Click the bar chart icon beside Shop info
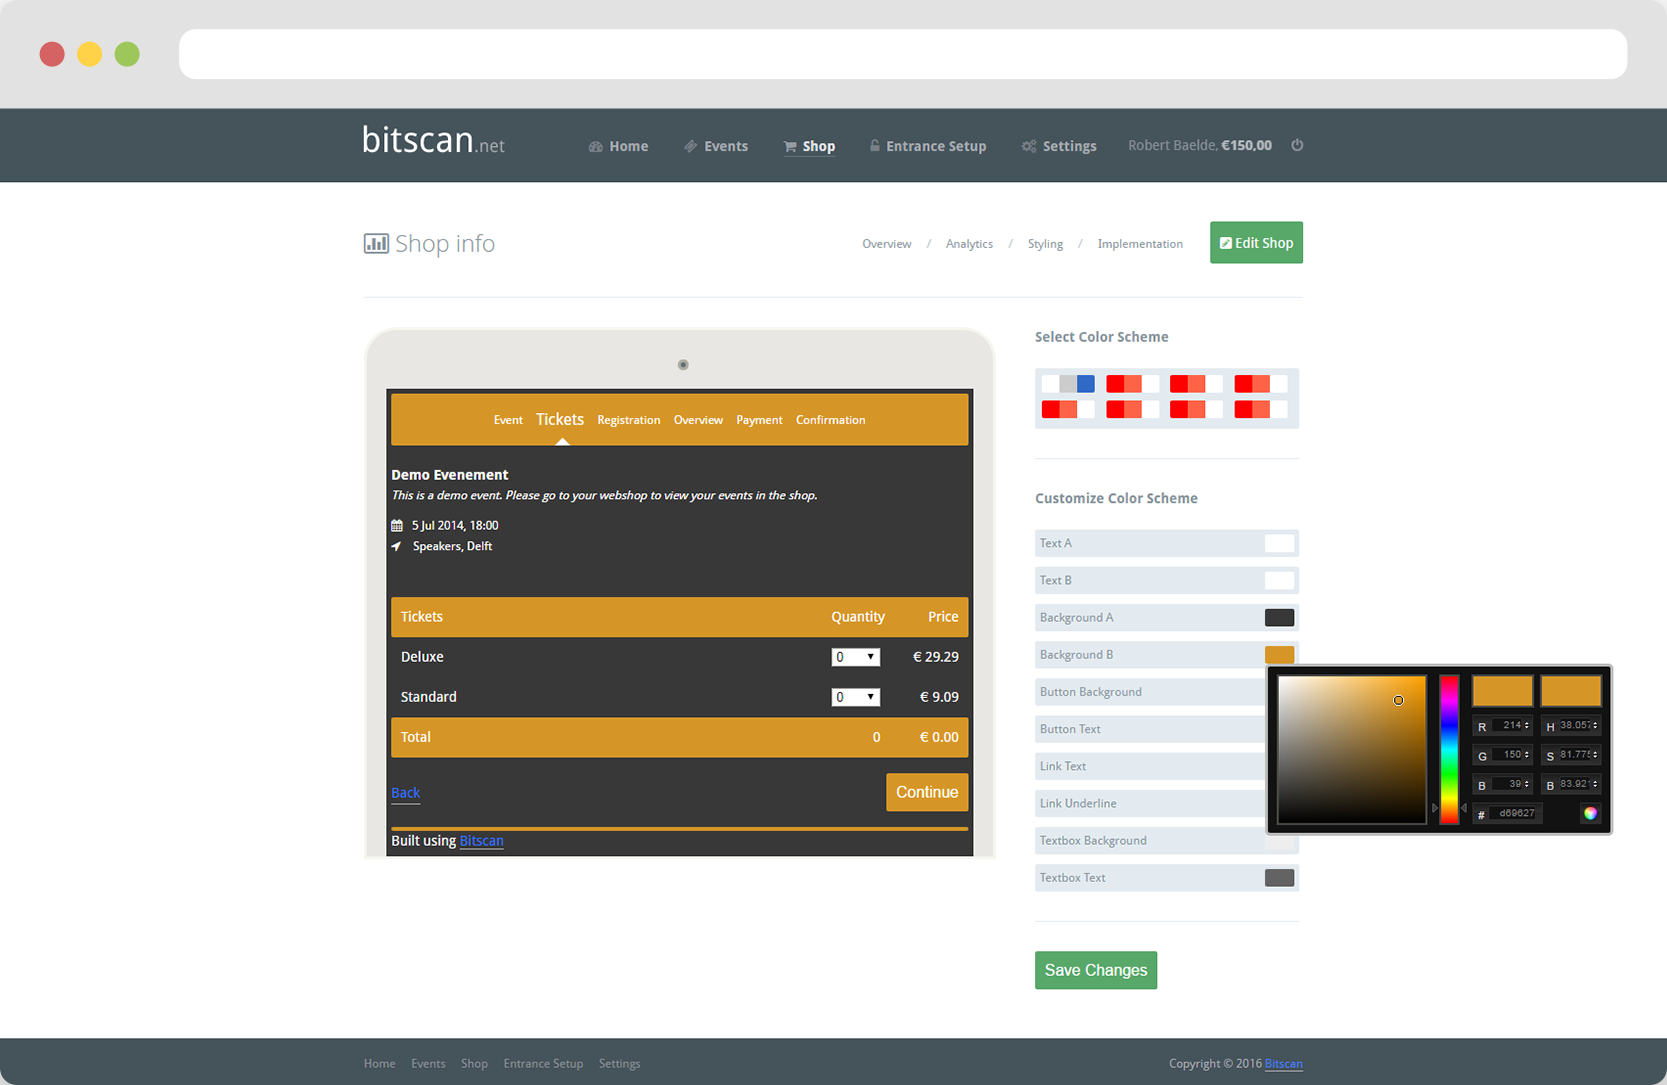Image resolution: width=1667 pixels, height=1085 pixels. pos(375,243)
